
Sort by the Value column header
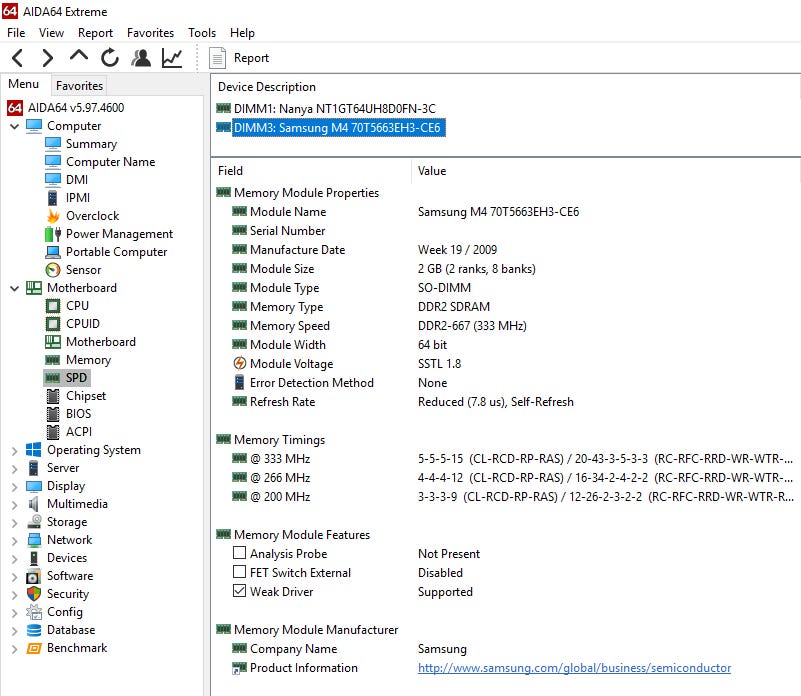[x=605, y=171]
